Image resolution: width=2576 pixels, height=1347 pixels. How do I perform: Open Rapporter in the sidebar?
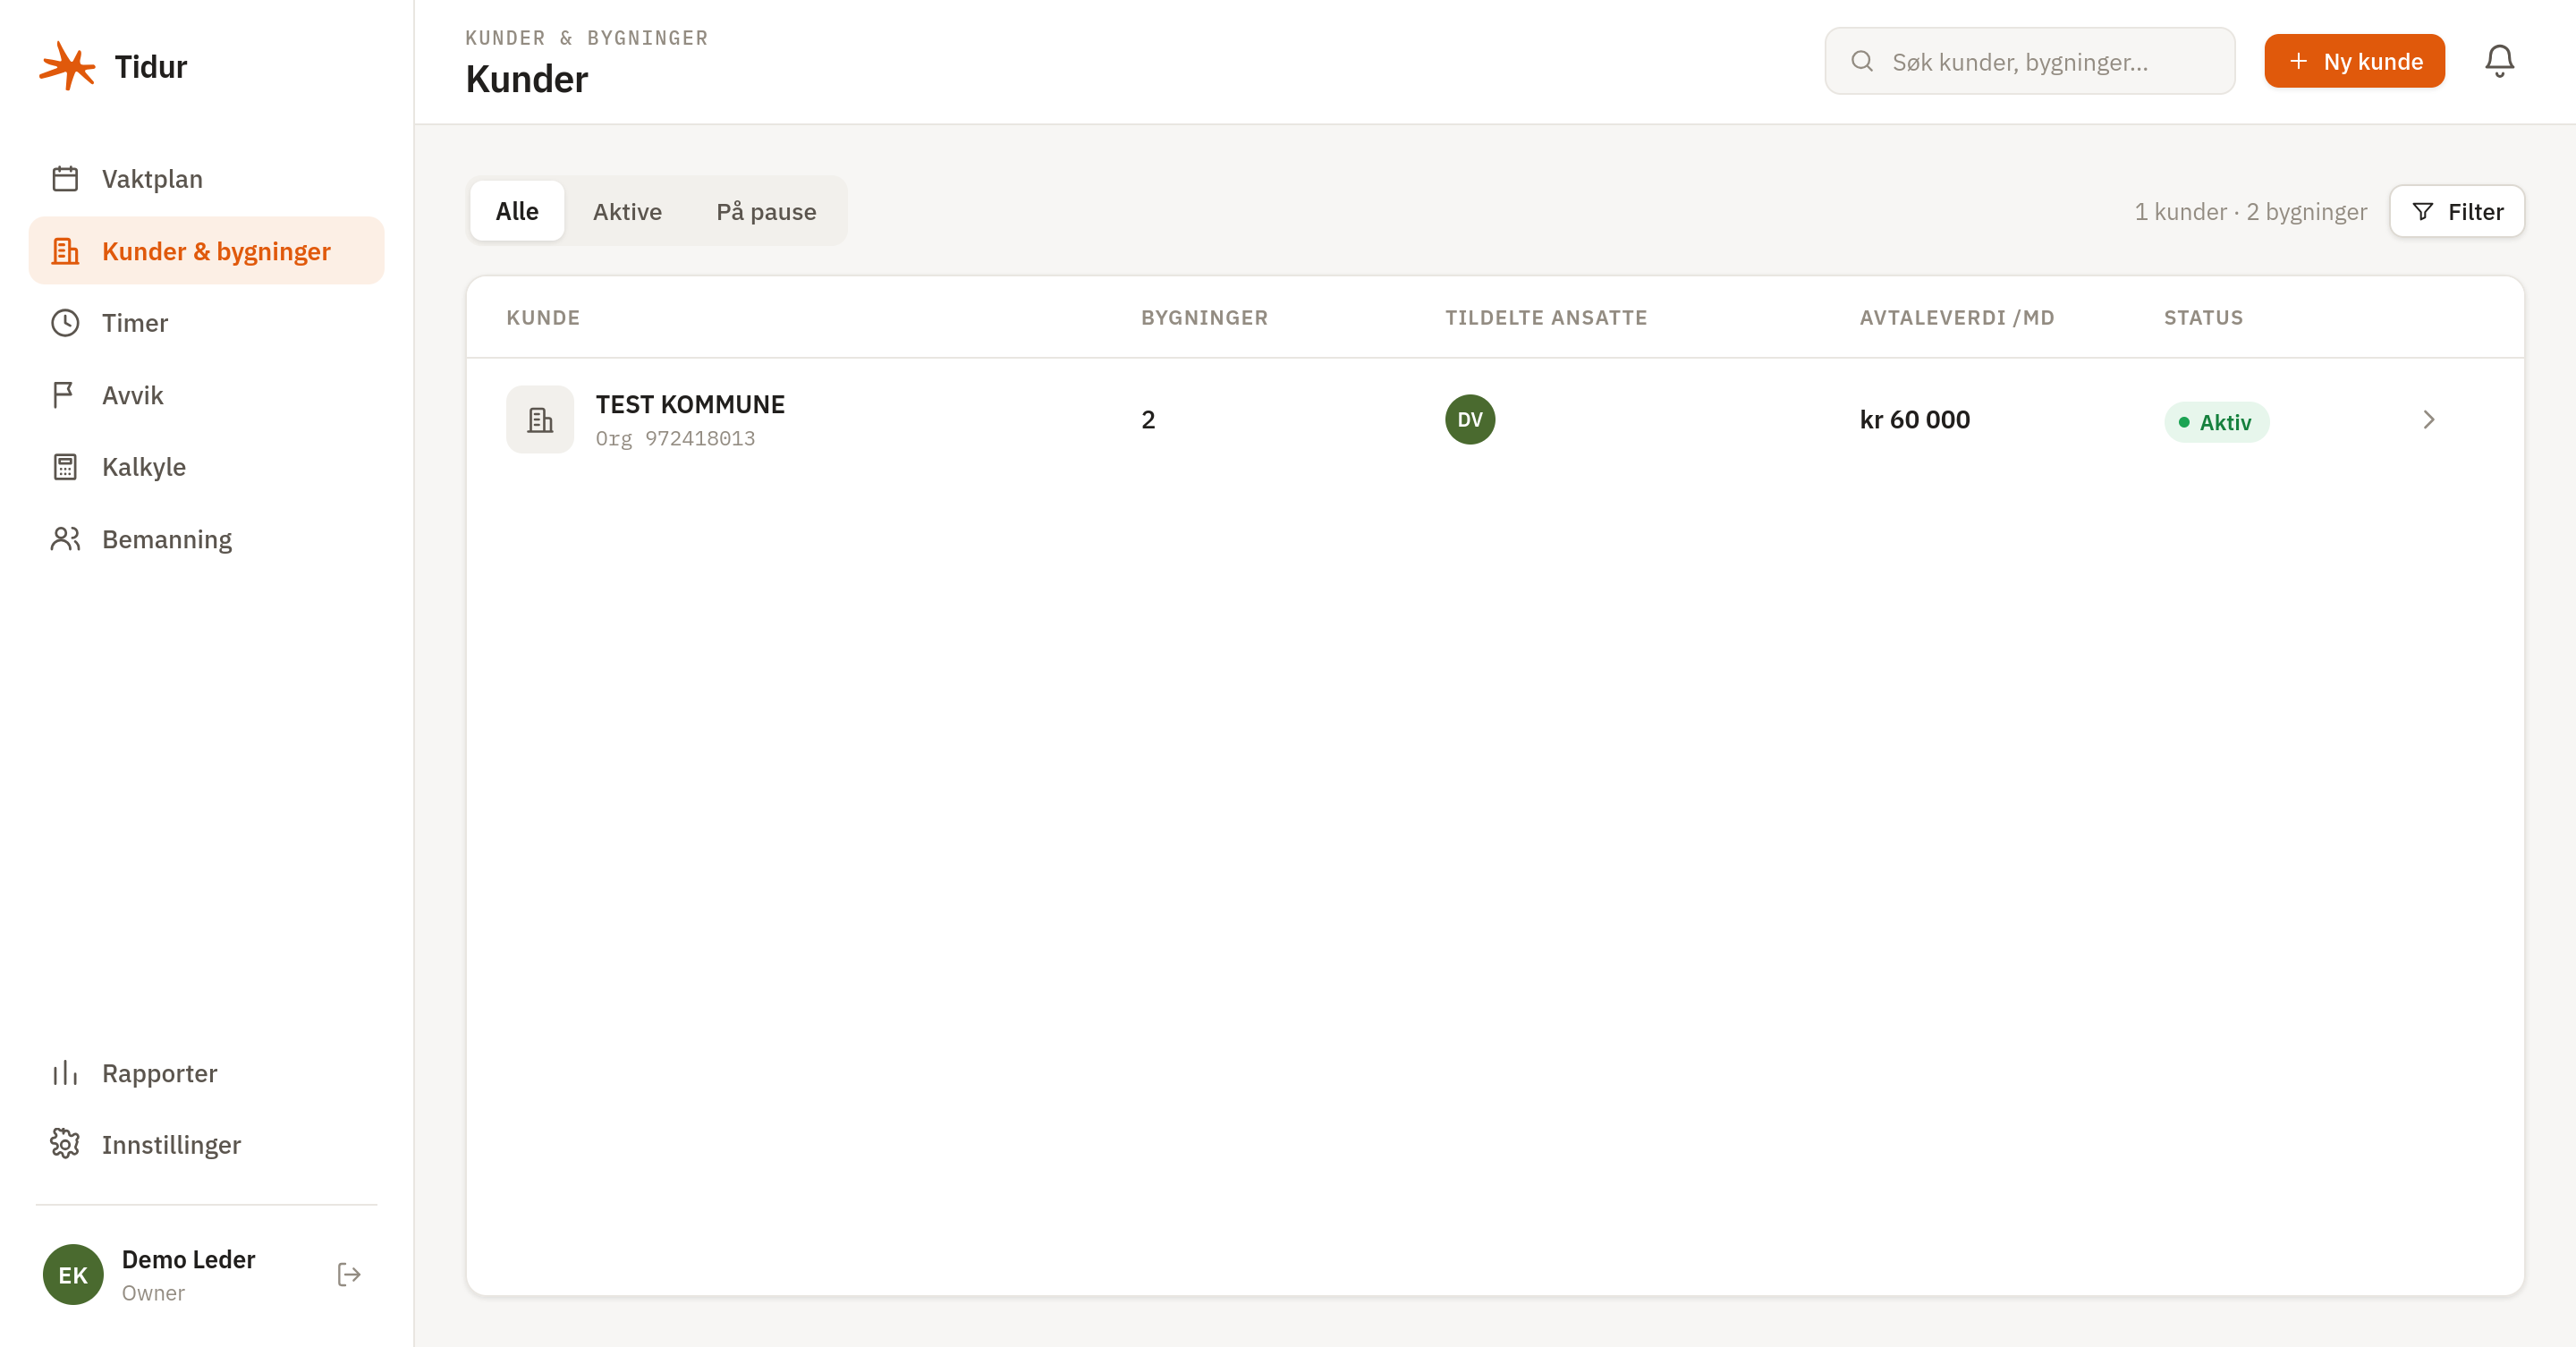pyautogui.click(x=207, y=1073)
